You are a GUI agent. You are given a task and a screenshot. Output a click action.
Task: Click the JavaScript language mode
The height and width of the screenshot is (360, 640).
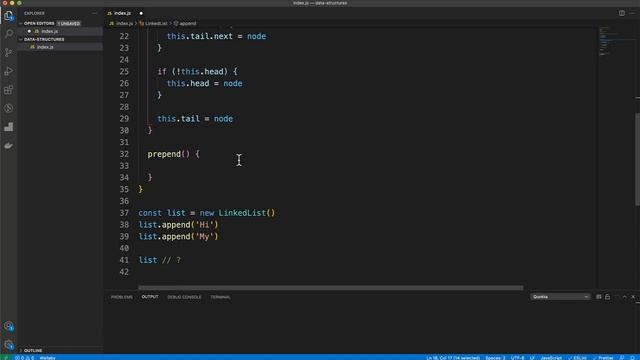[x=551, y=358]
